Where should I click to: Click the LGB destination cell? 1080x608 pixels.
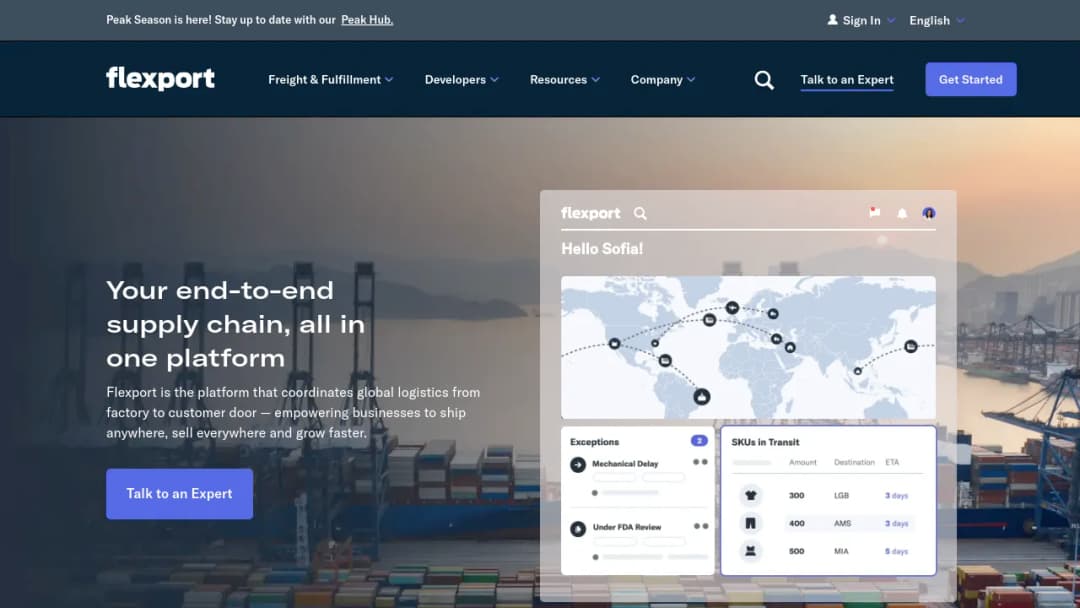click(x=841, y=495)
